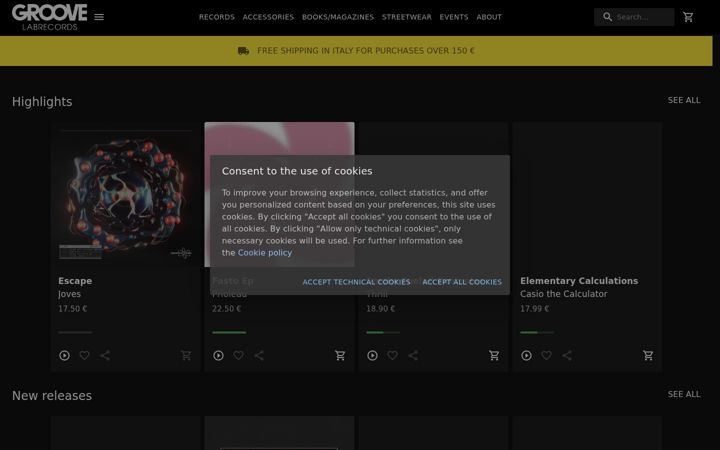Go to Books/Magazines section

(338, 17)
